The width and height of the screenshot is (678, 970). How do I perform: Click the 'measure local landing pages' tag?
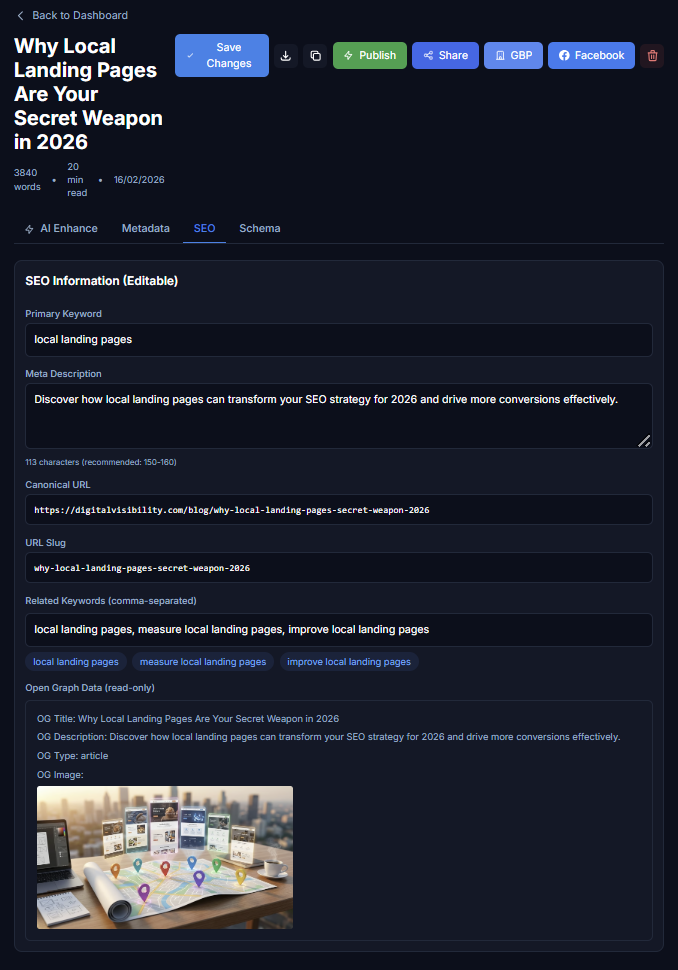(203, 662)
